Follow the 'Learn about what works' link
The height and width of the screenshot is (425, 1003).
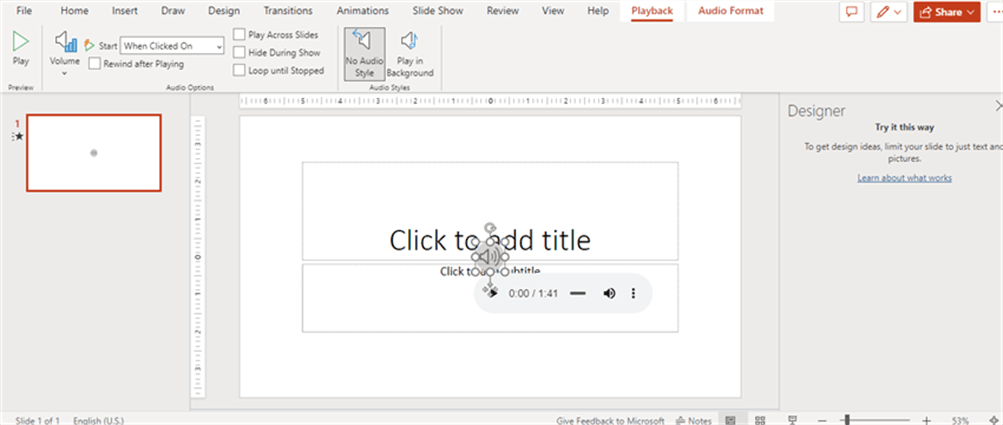pos(903,178)
